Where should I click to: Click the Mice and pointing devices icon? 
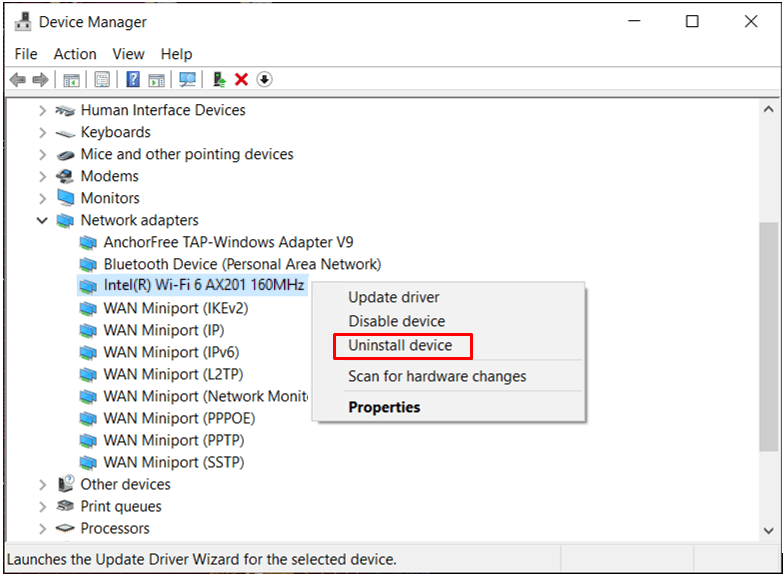pos(65,155)
